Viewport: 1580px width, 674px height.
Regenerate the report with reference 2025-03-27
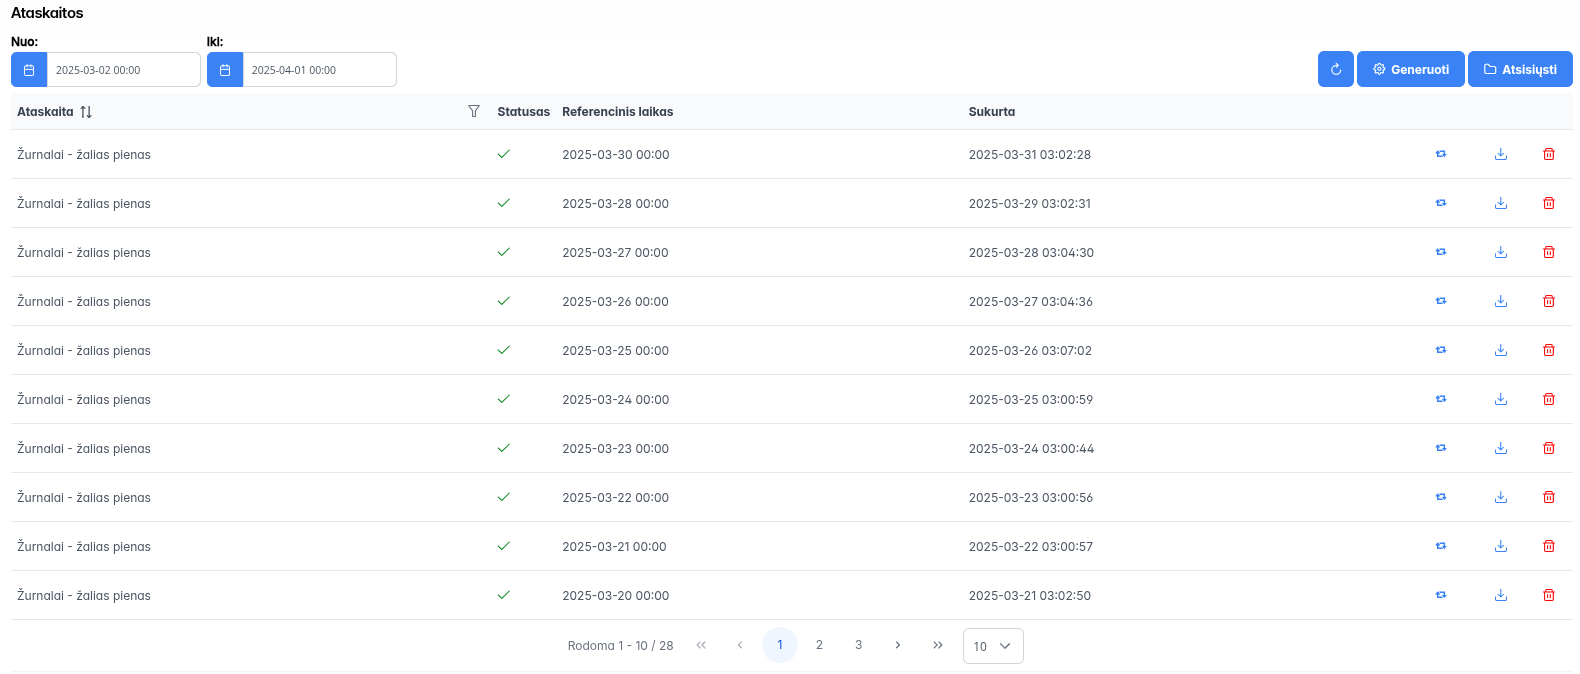click(x=1441, y=252)
